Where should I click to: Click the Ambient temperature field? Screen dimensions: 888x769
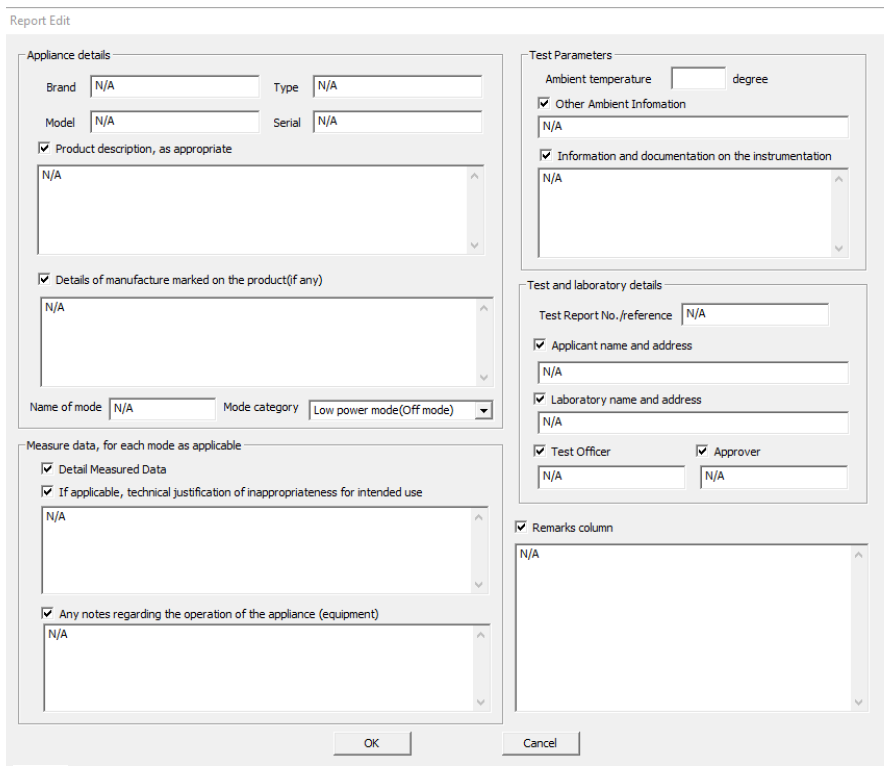(x=698, y=79)
